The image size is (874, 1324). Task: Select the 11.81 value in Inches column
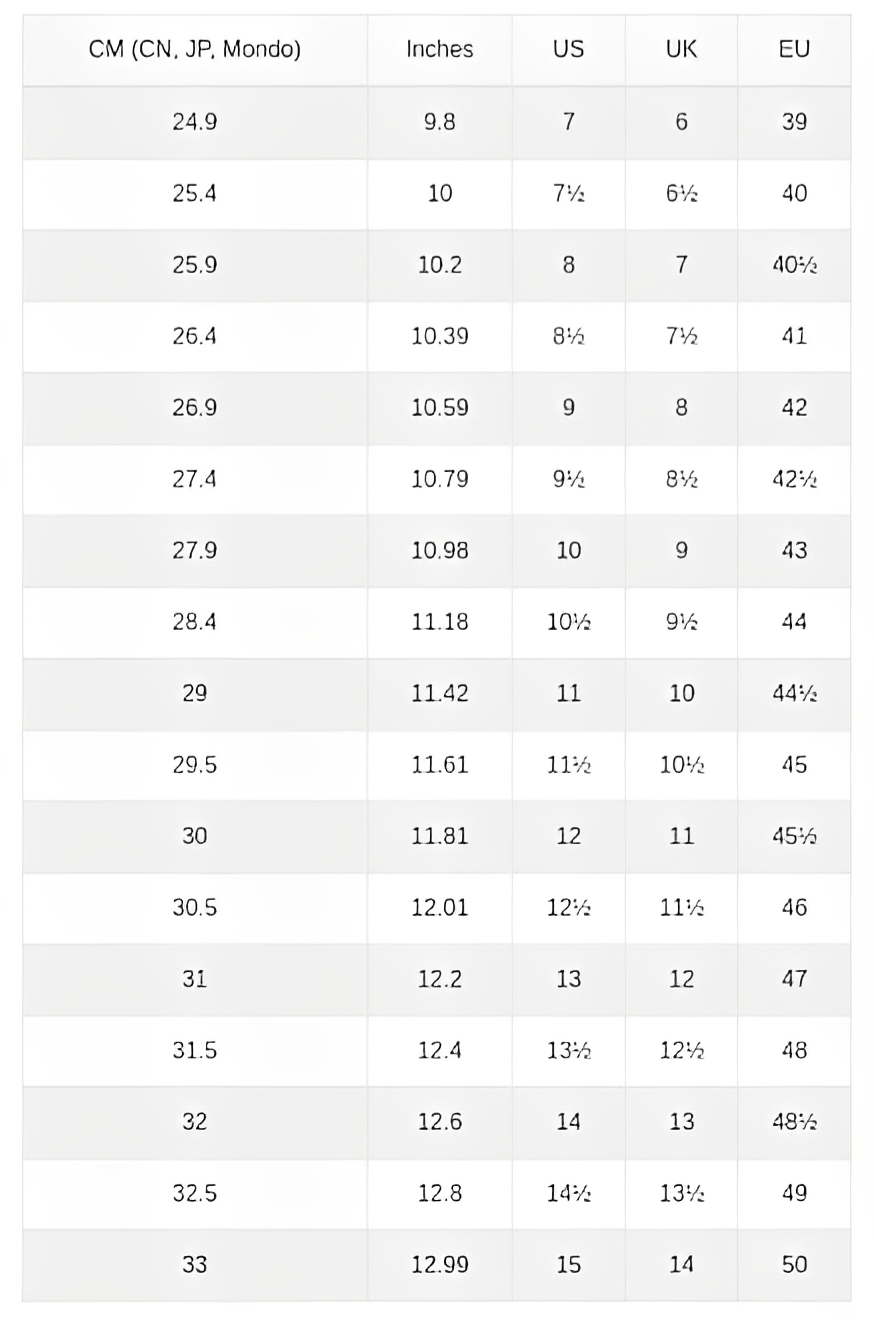click(x=440, y=836)
